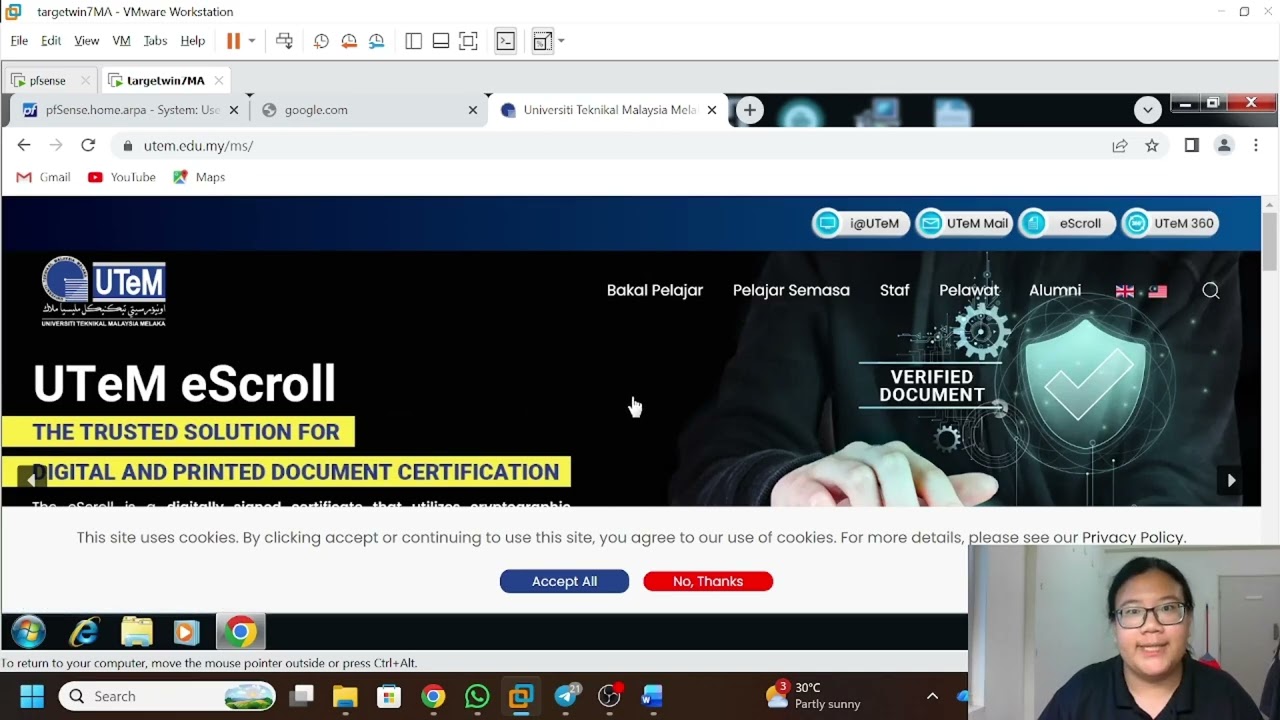This screenshot has height=720, width=1280.
Task: Open Pelajar Semasa menu item
Action: (791, 290)
